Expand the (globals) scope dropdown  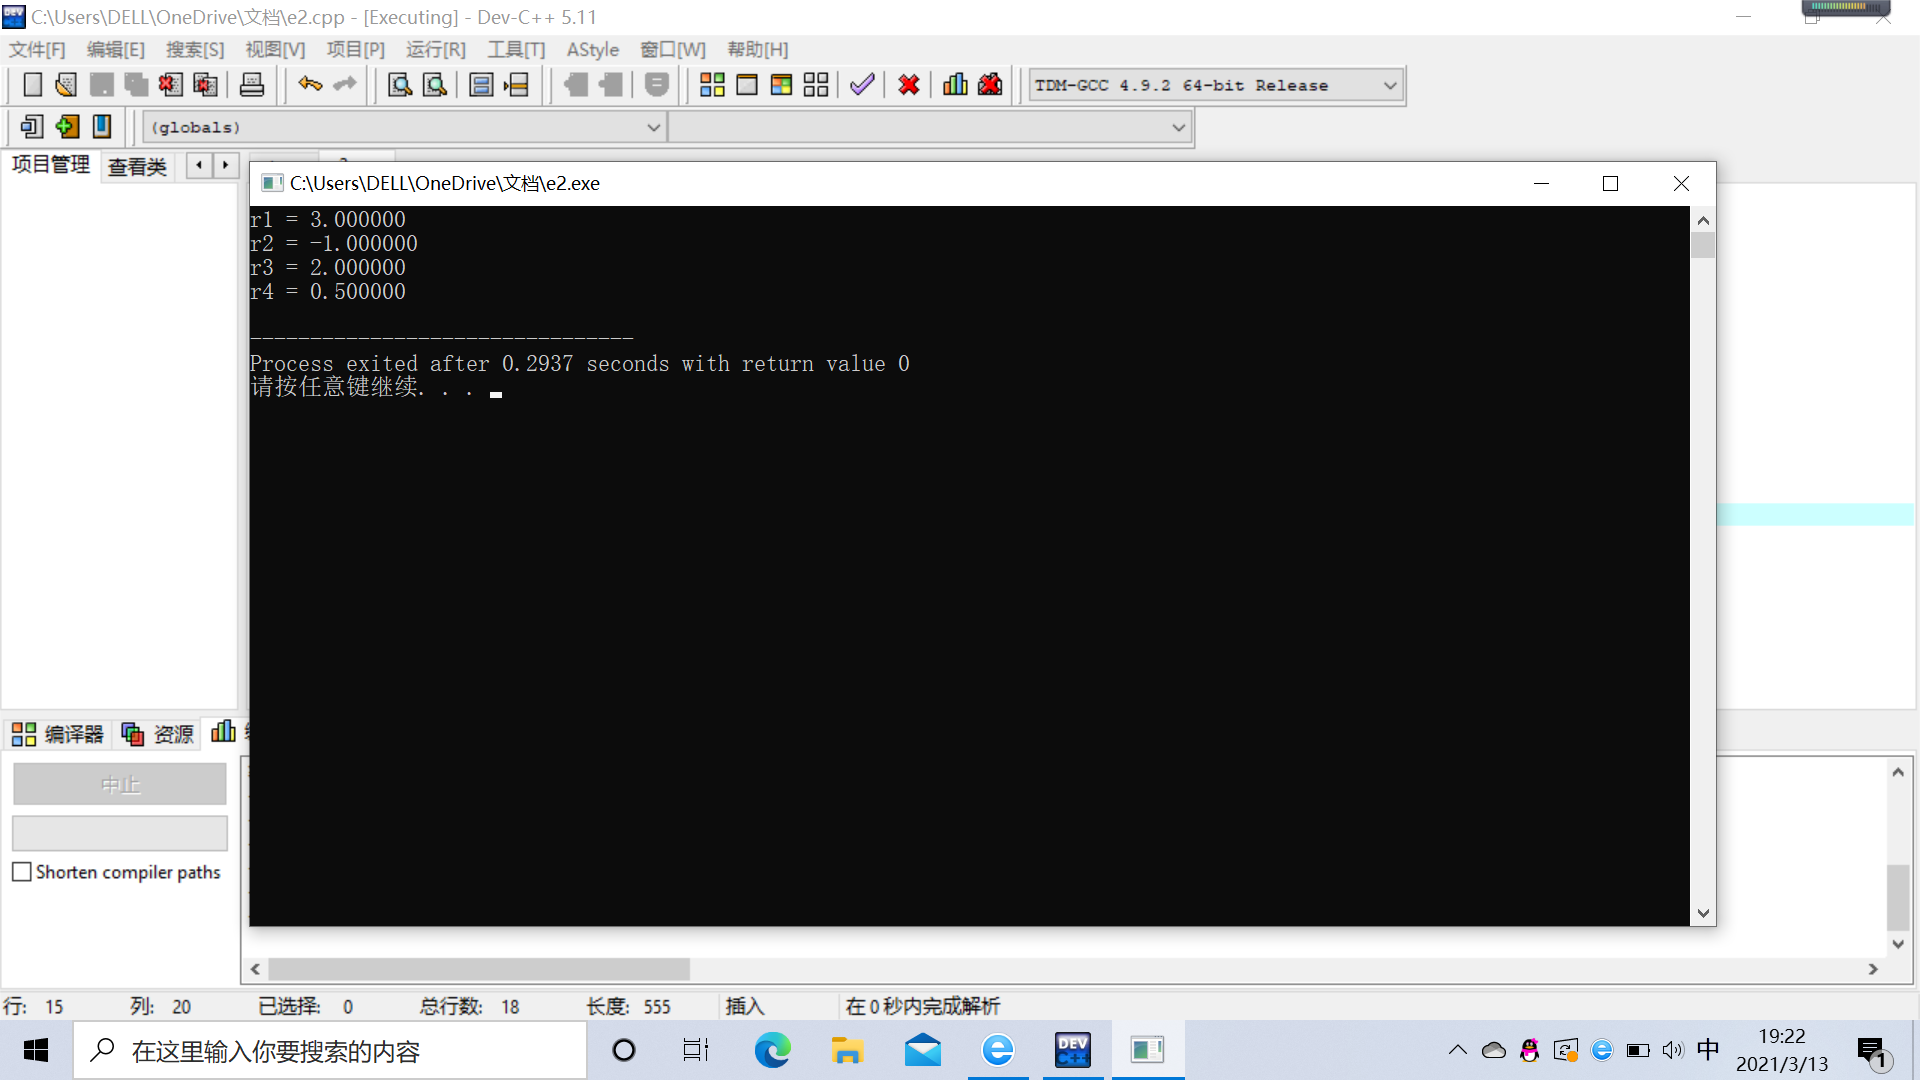653,128
